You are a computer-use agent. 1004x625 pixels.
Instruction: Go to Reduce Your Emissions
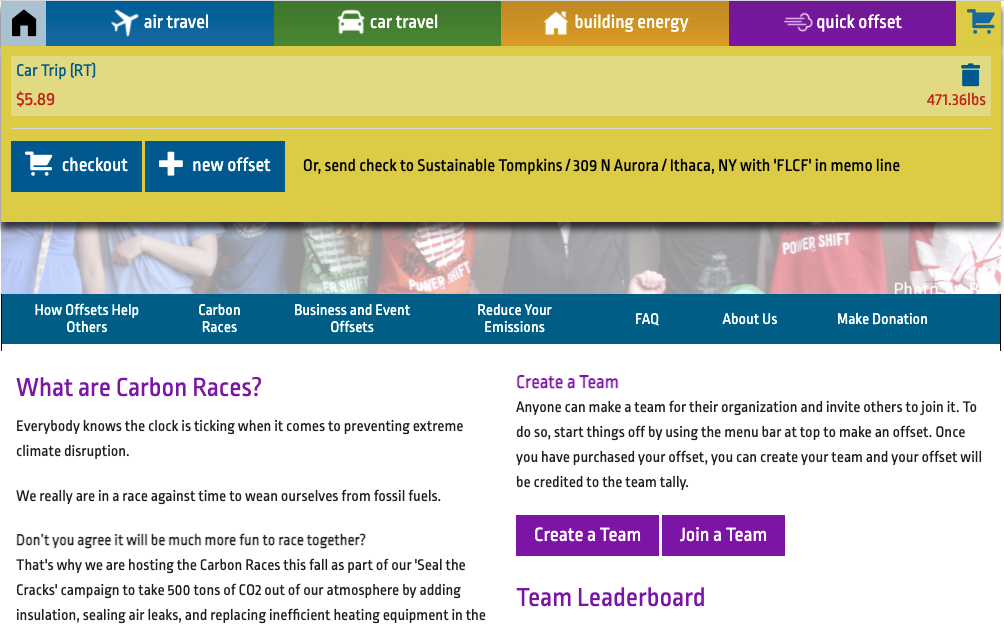click(514, 318)
